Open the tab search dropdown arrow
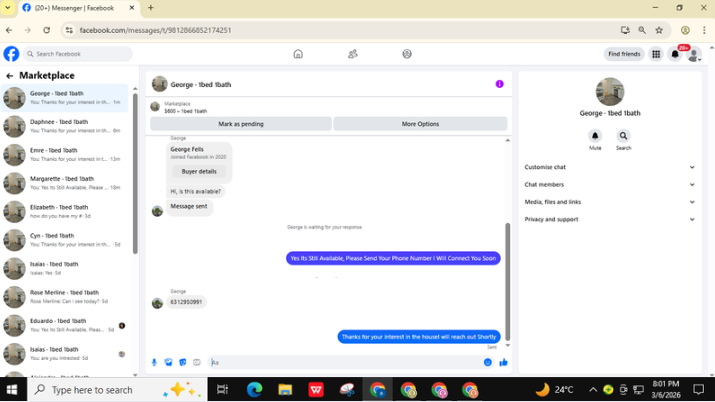This screenshot has height=402, width=715. tap(8, 8)
